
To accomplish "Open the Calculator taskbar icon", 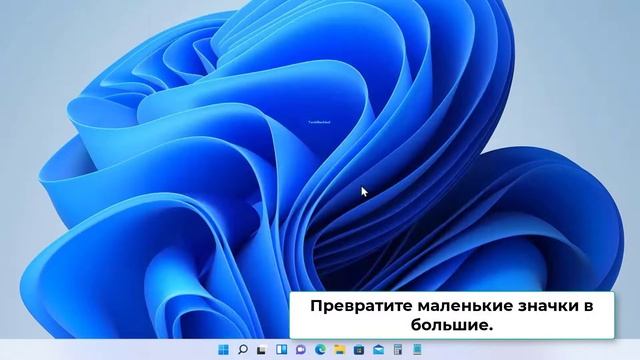I will click(398, 349).
